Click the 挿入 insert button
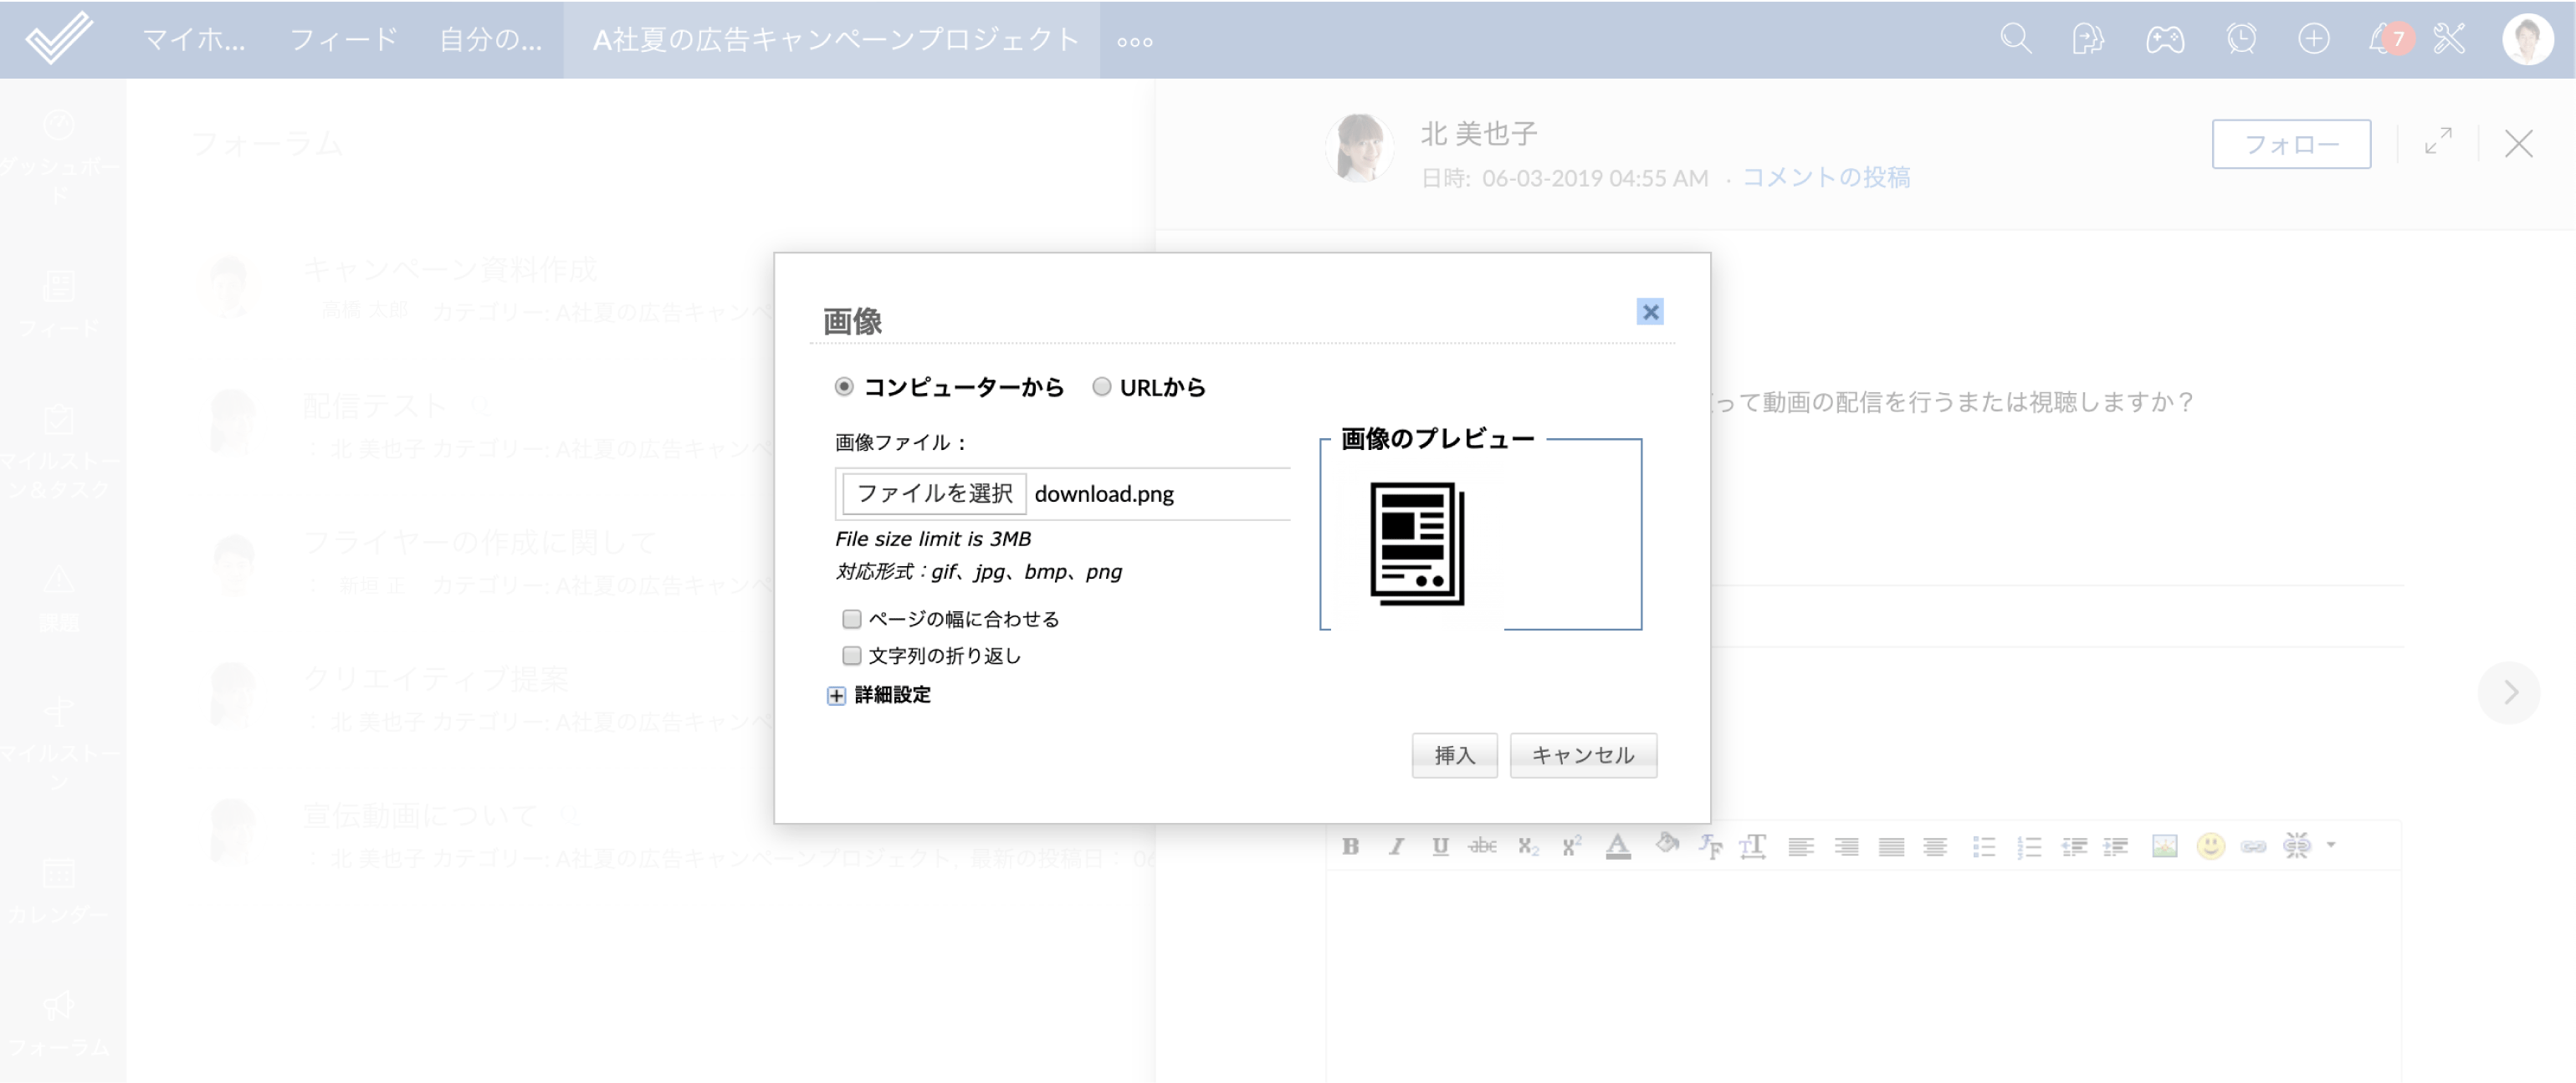 [1454, 755]
